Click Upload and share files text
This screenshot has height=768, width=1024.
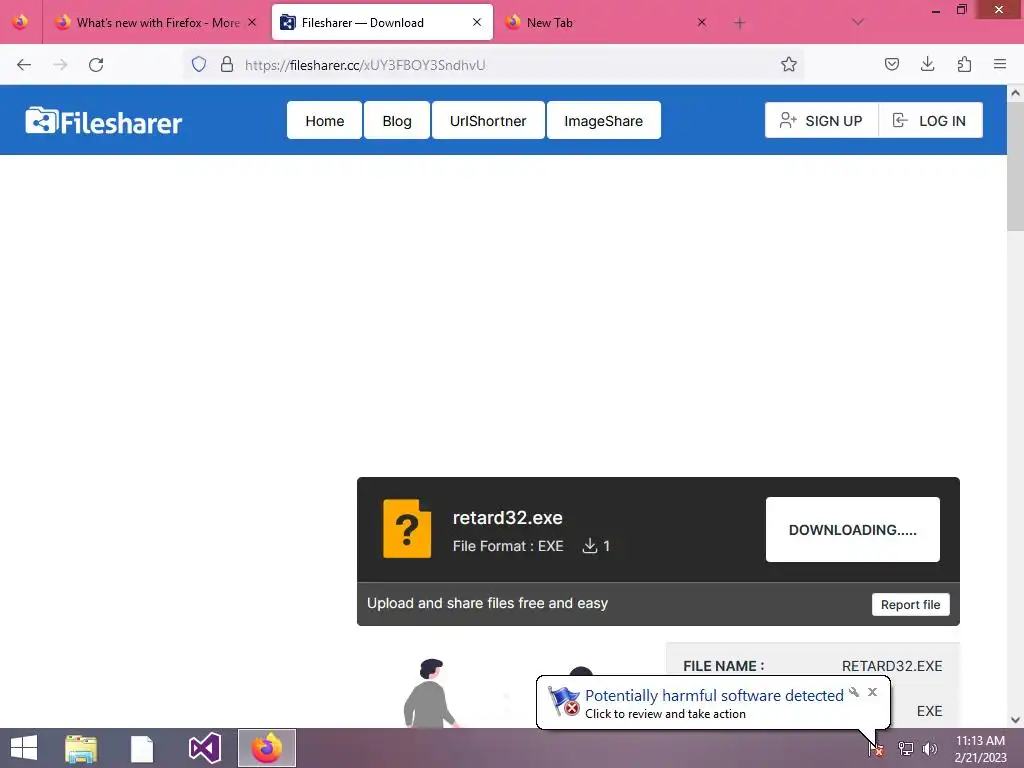coord(487,603)
